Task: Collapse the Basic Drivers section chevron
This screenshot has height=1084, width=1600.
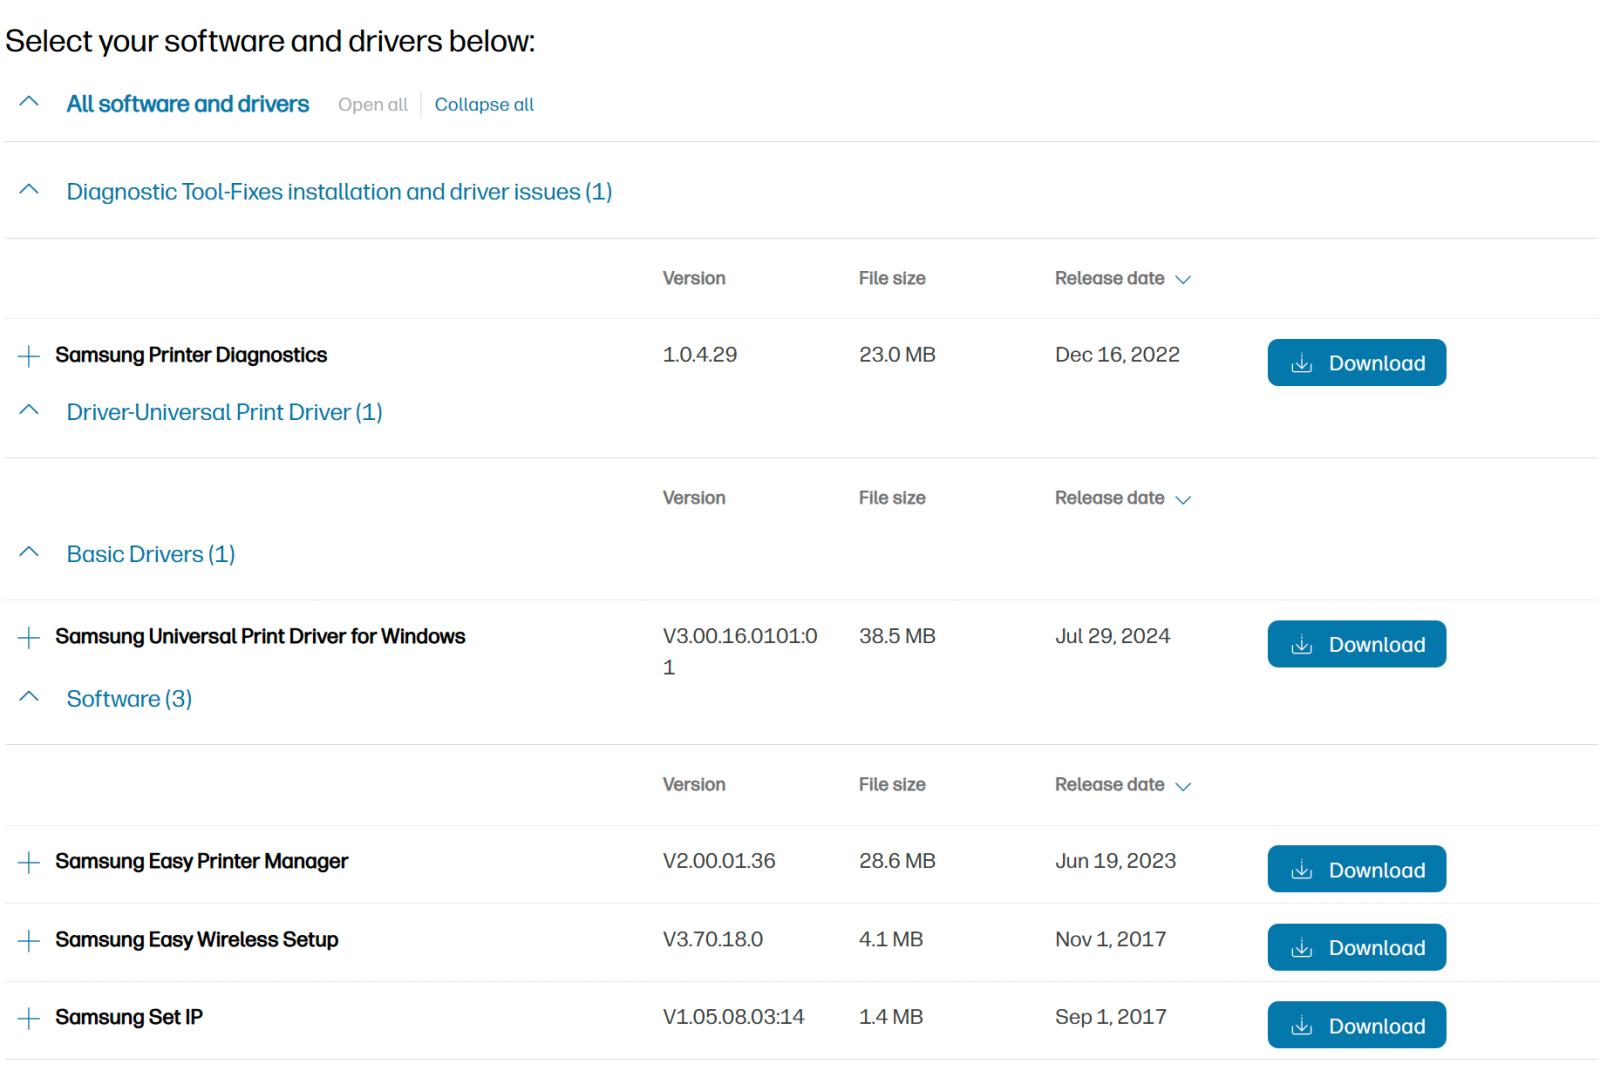Action: [29, 552]
